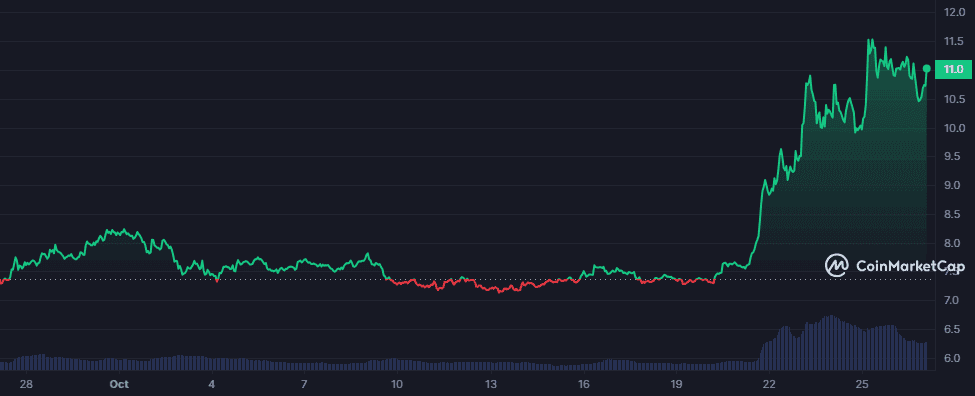Select the 13 date marker
The image size is (975, 396).
491,384
